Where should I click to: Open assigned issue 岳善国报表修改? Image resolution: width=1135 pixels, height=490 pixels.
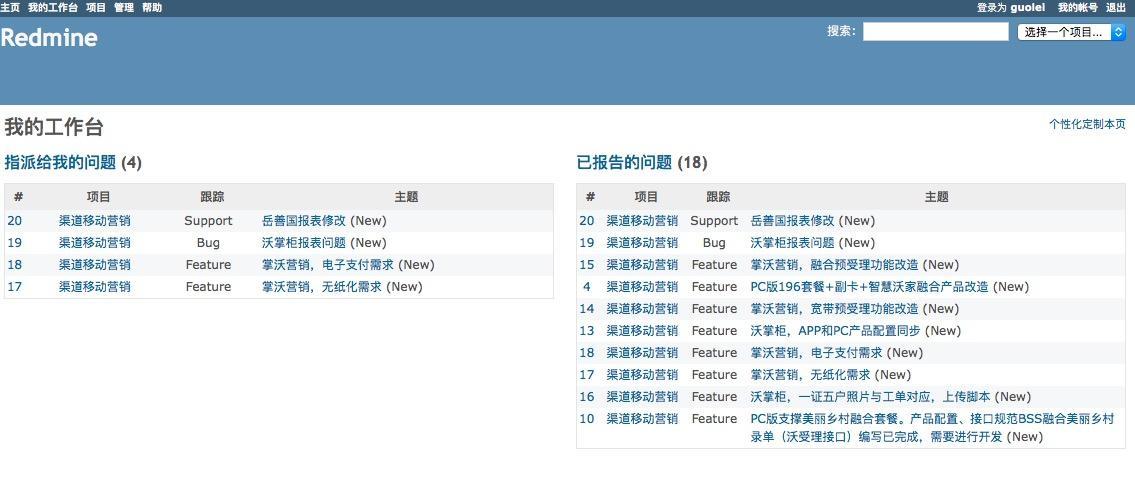tap(303, 221)
